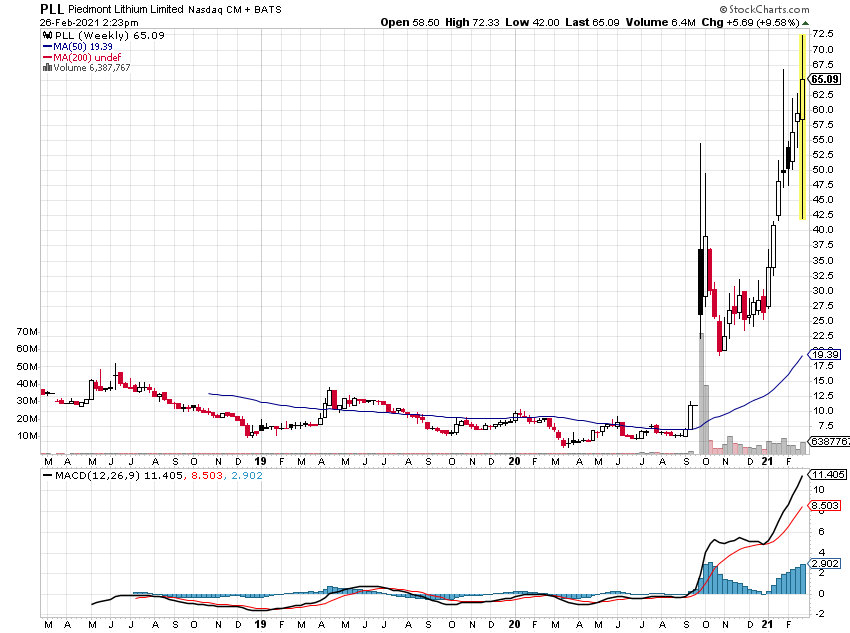Click the 8.503 signal line axis tag

[825, 505]
